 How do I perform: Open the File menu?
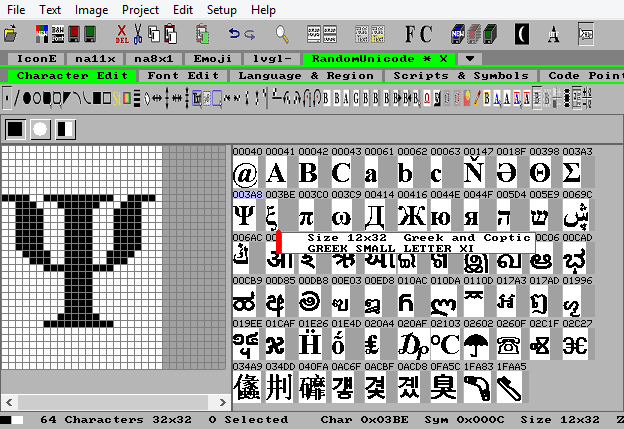point(16,10)
